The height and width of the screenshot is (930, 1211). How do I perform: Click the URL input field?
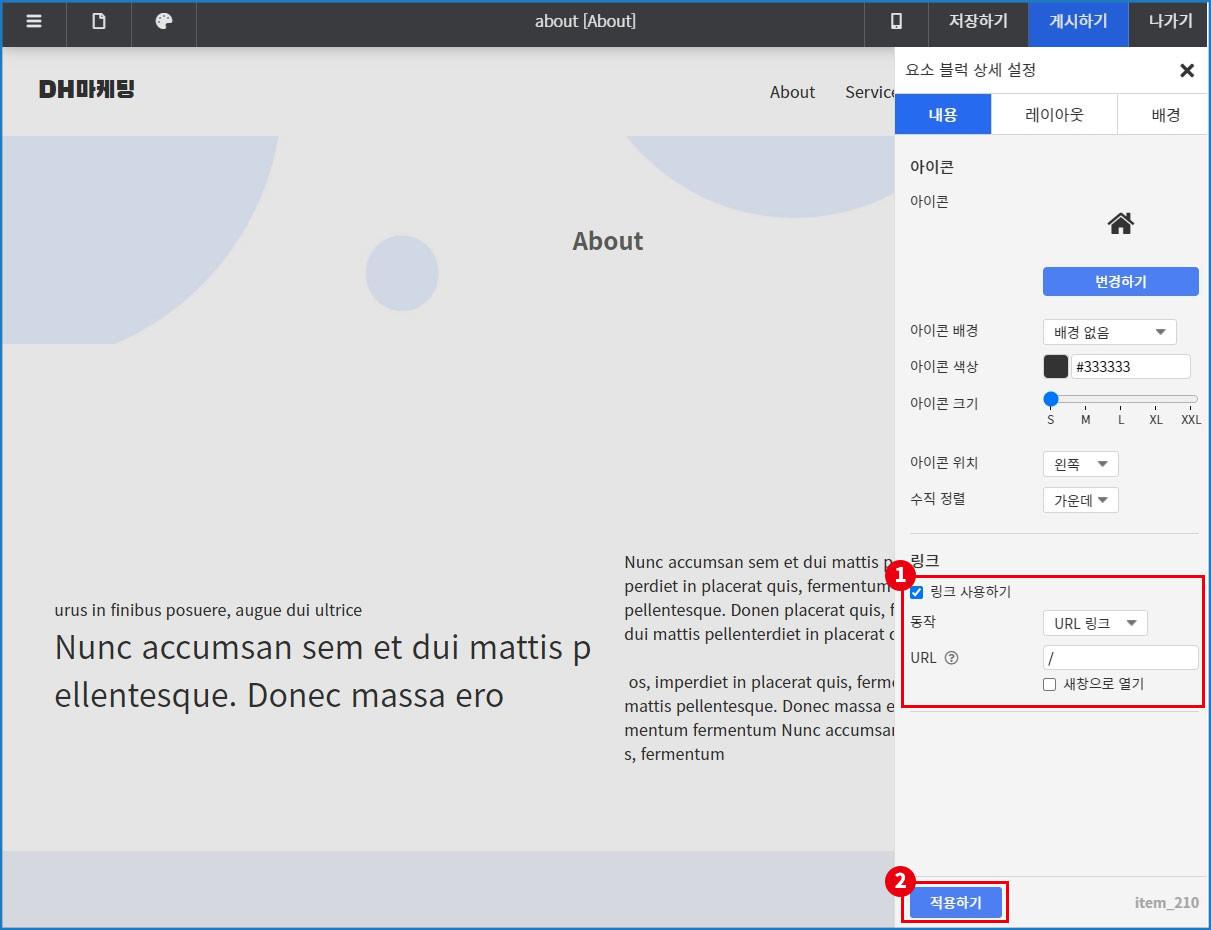(1120, 658)
